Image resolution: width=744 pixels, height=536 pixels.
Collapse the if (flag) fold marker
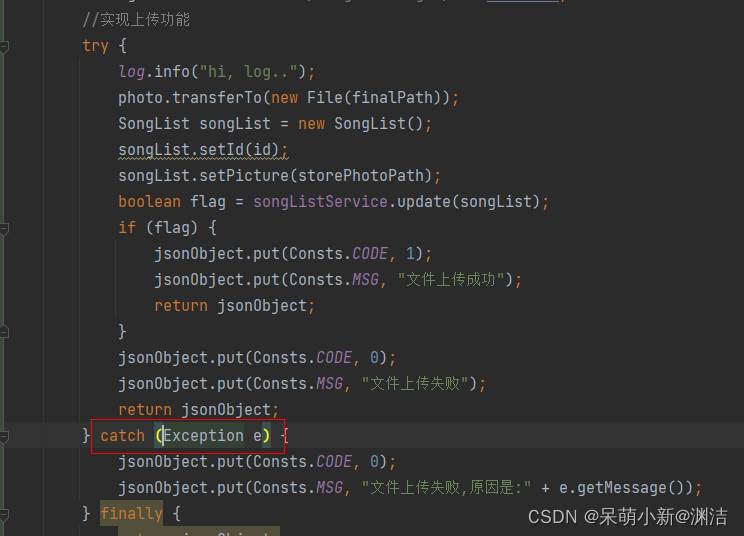(x=4, y=229)
